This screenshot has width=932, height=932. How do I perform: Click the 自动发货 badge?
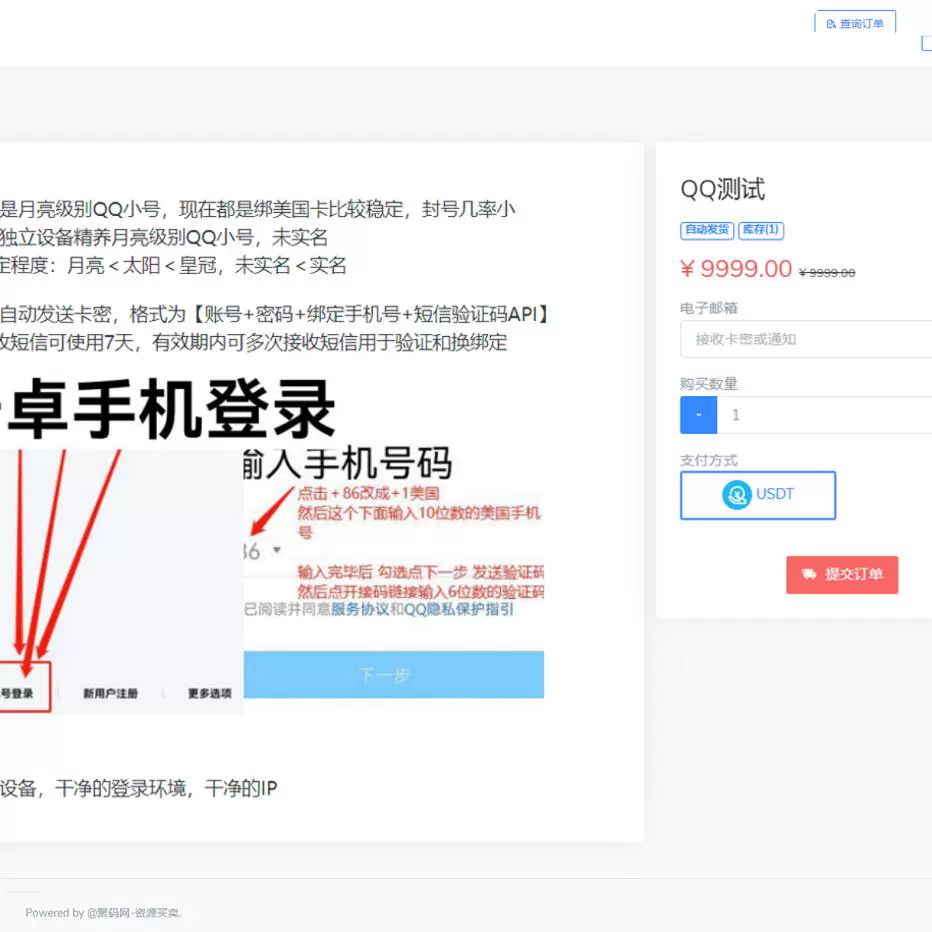pyautogui.click(x=707, y=230)
